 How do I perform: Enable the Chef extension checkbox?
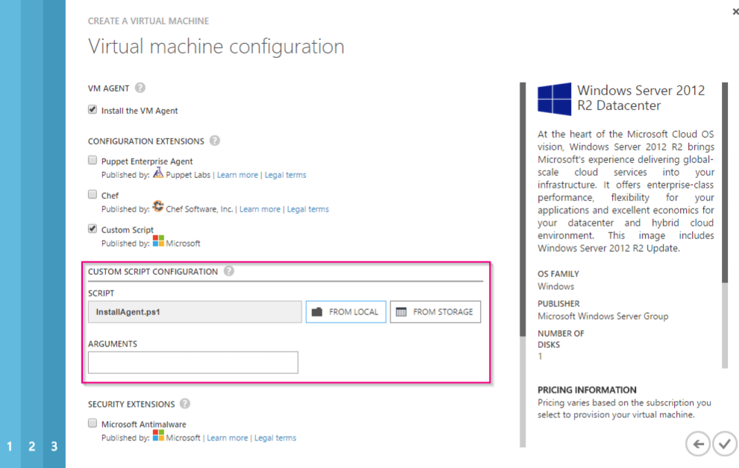click(x=93, y=195)
